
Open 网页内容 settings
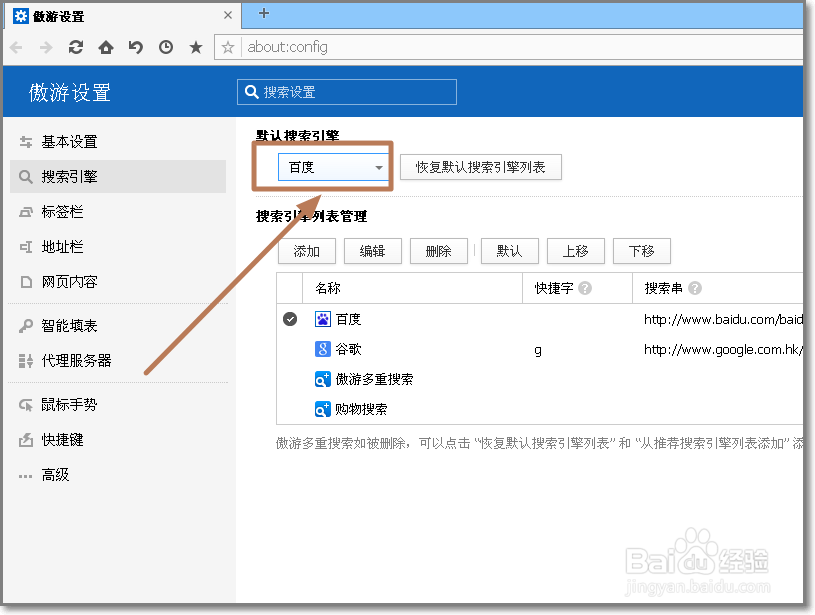click(x=118, y=282)
